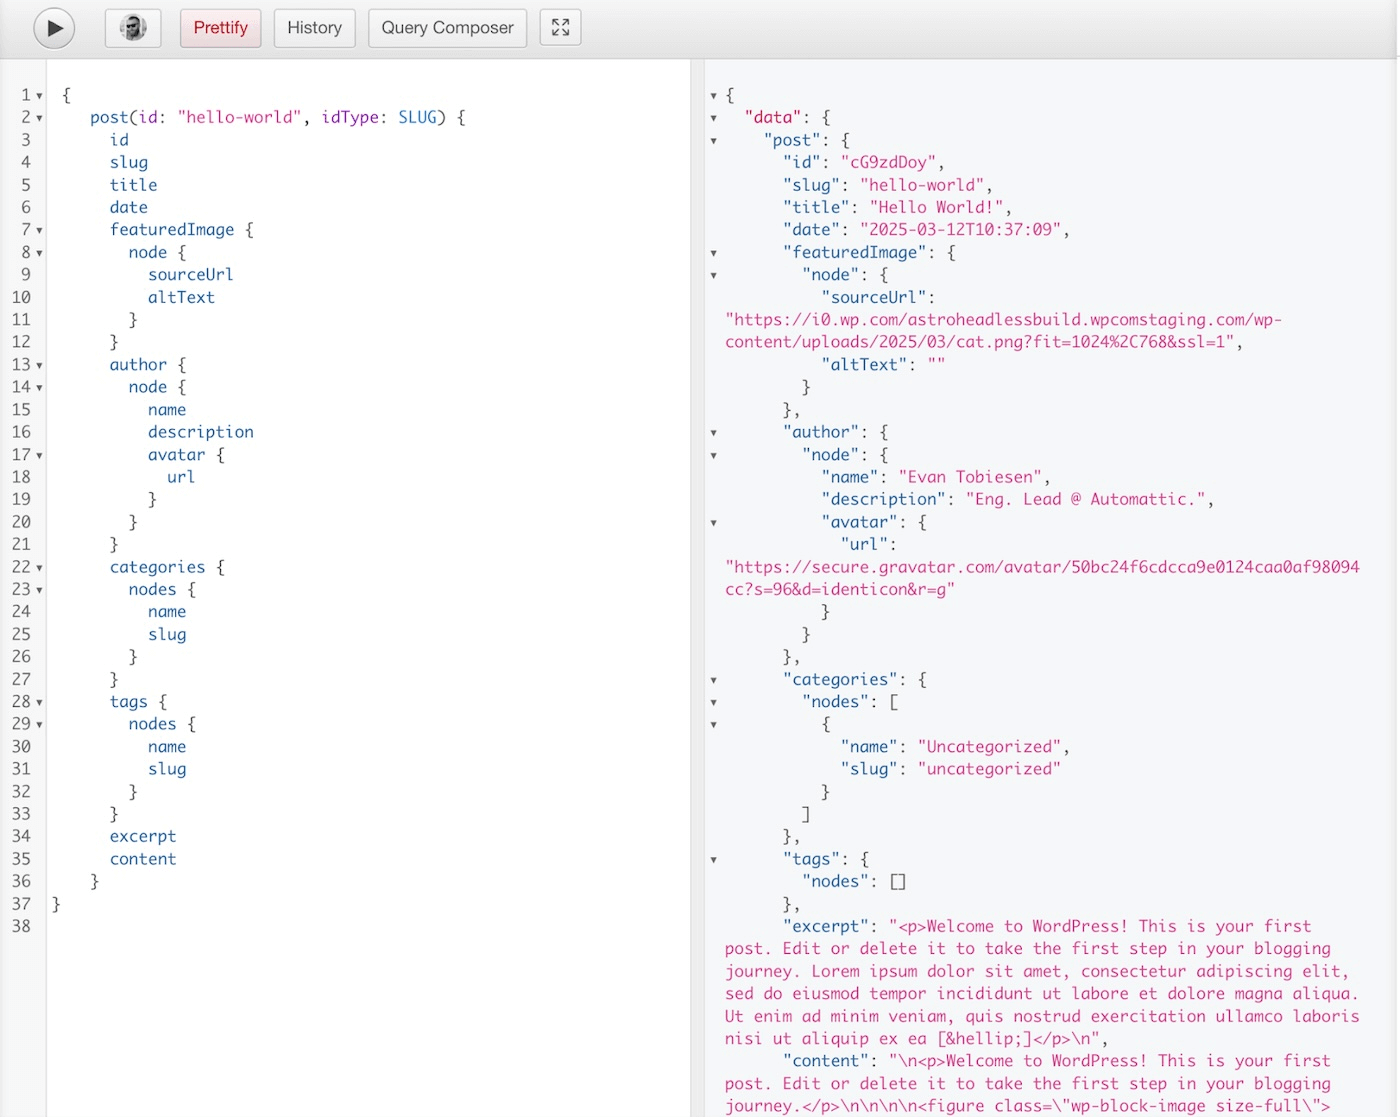Open the History panel
This screenshot has width=1400, height=1117.
314,28
